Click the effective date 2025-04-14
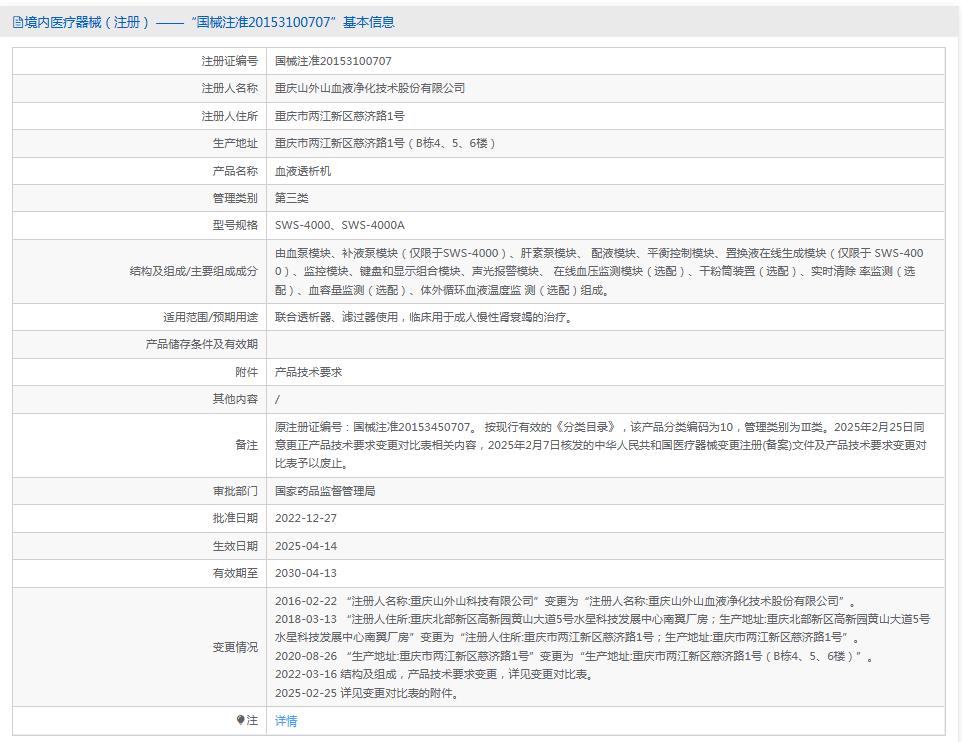962x742 pixels. pos(306,546)
